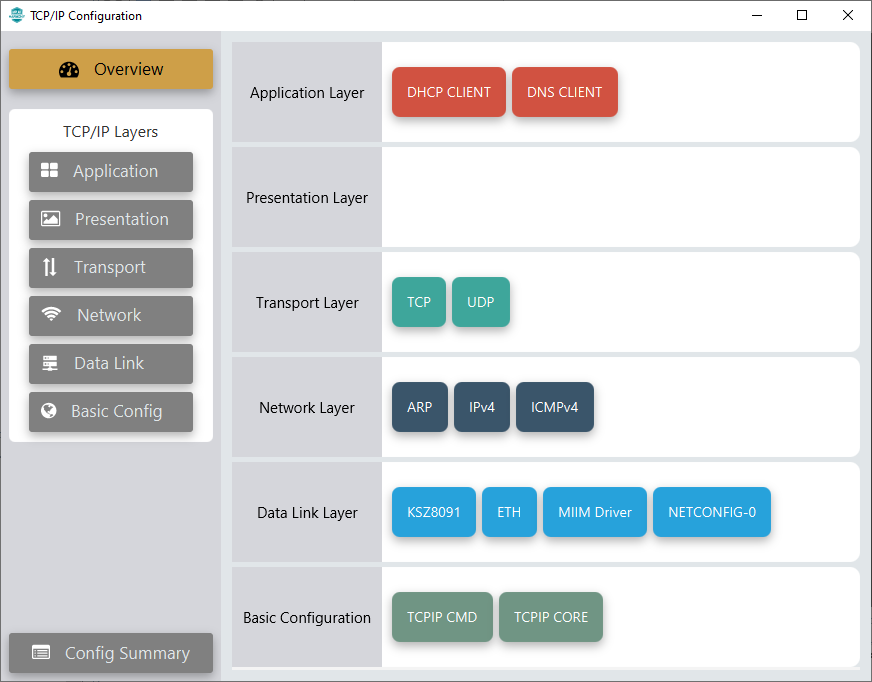Open the TCP component
Screen dimensions: 872x682
coord(419,302)
